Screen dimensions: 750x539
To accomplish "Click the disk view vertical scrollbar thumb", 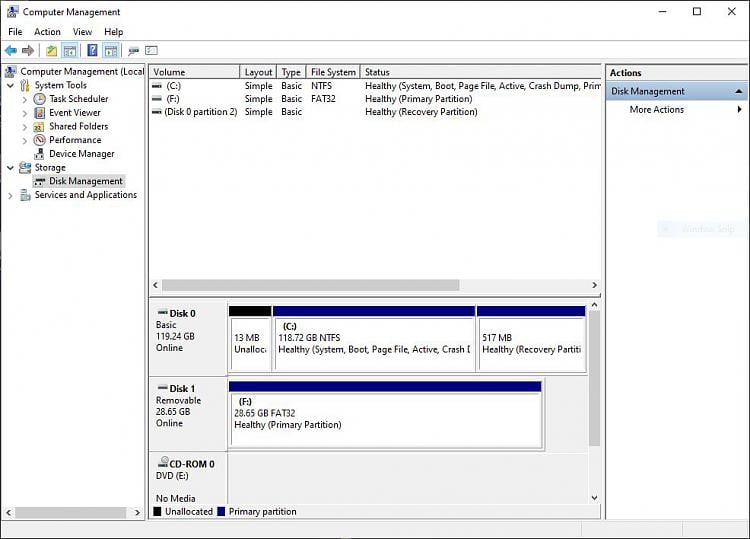I will (x=594, y=378).
